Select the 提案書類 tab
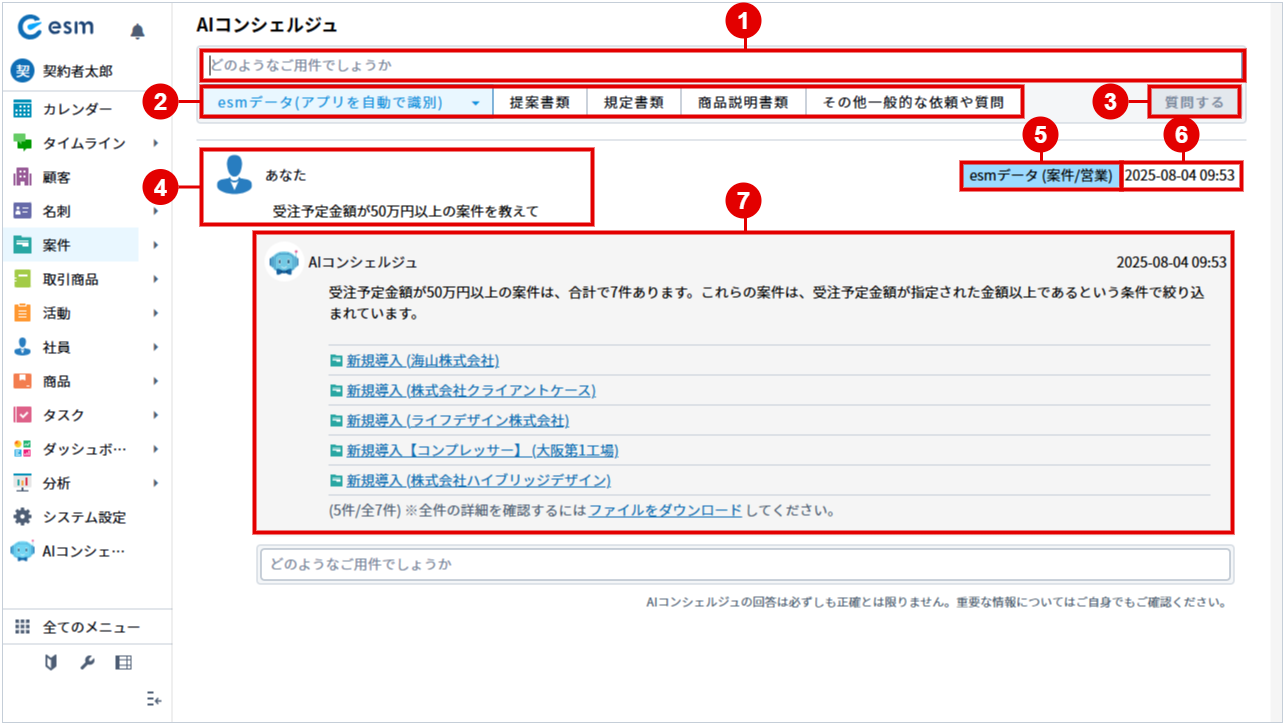This screenshot has height=724, width=1284. coord(540,102)
